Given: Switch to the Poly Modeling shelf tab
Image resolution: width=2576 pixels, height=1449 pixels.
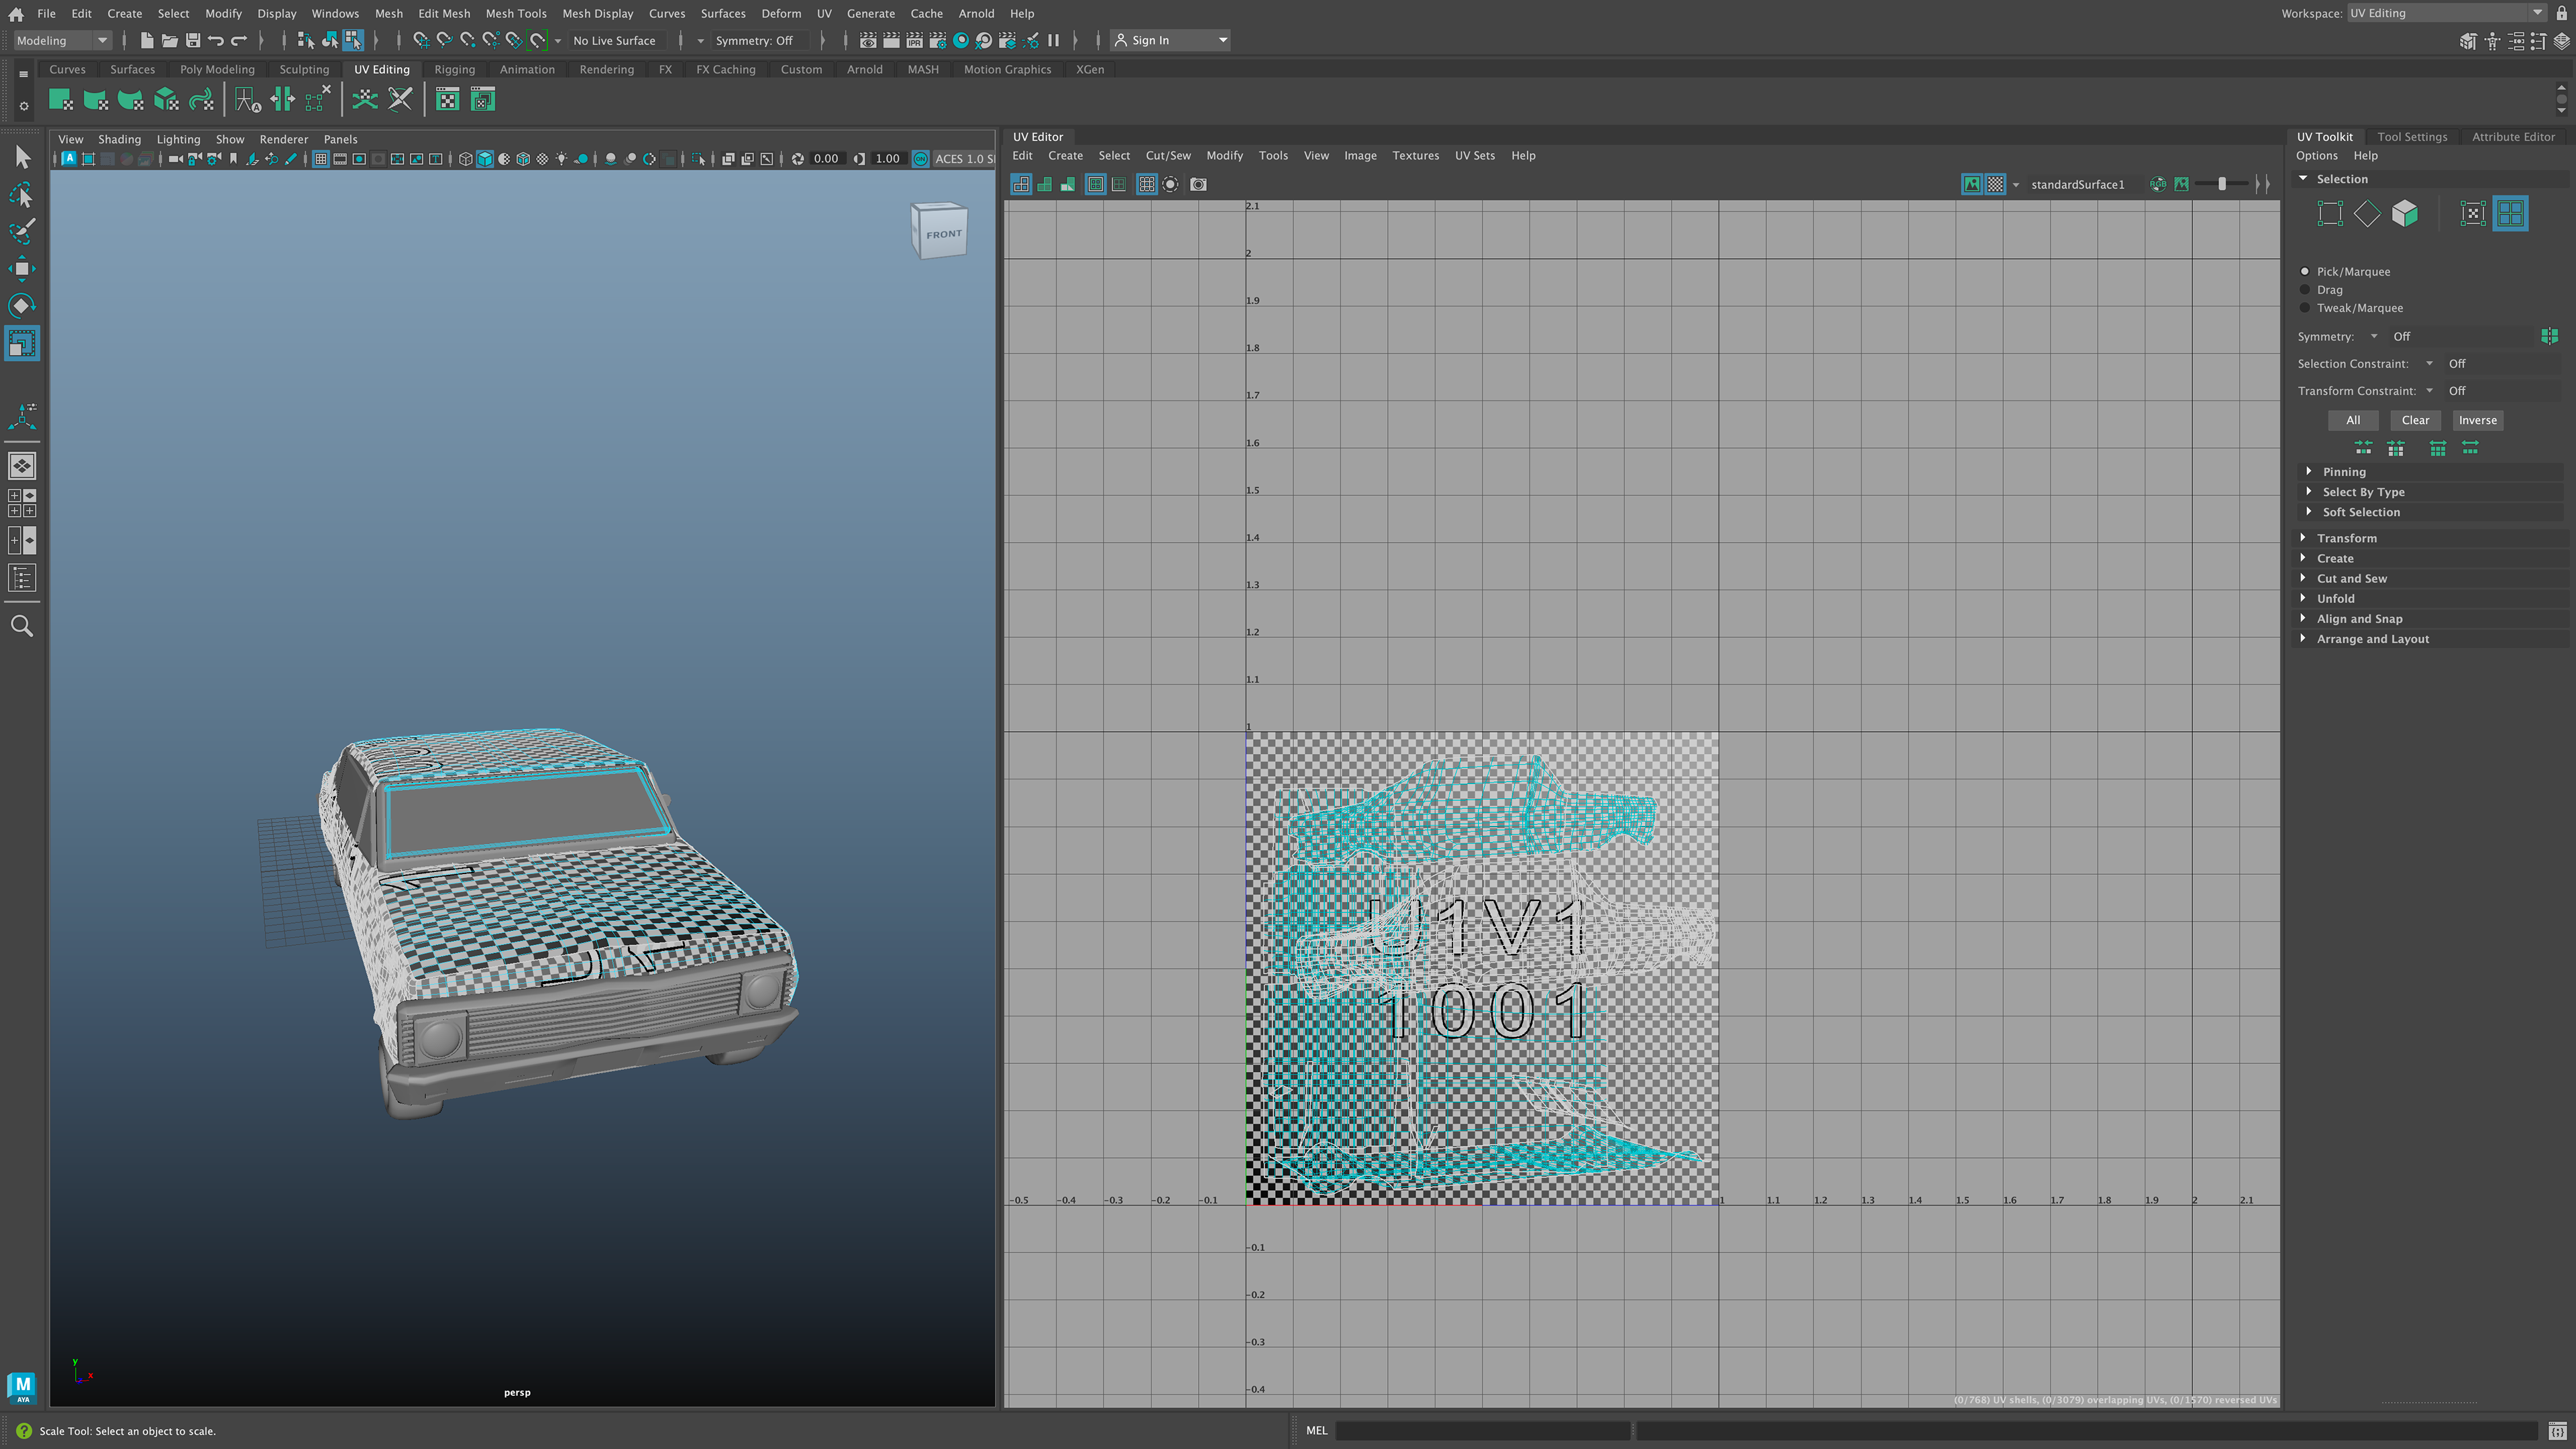Looking at the screenshot, I should (217, 69).
